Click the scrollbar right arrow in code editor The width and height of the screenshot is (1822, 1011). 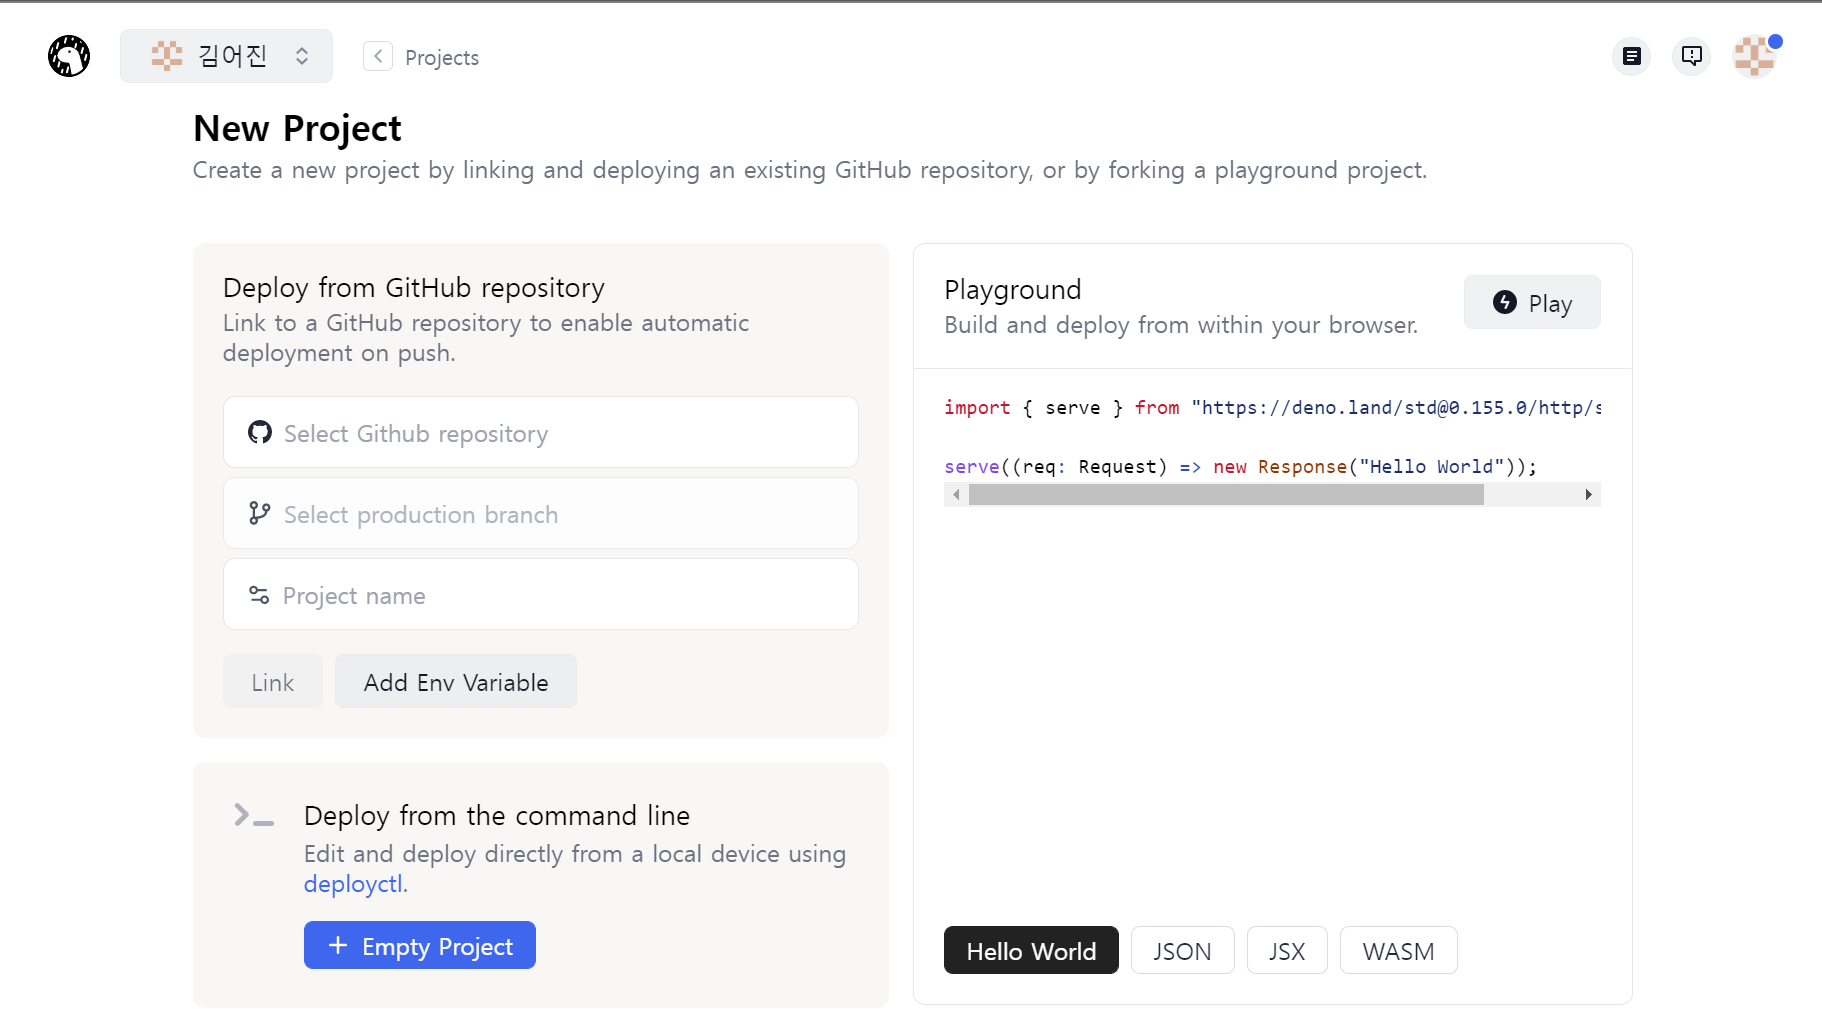tap(1588, 495)
